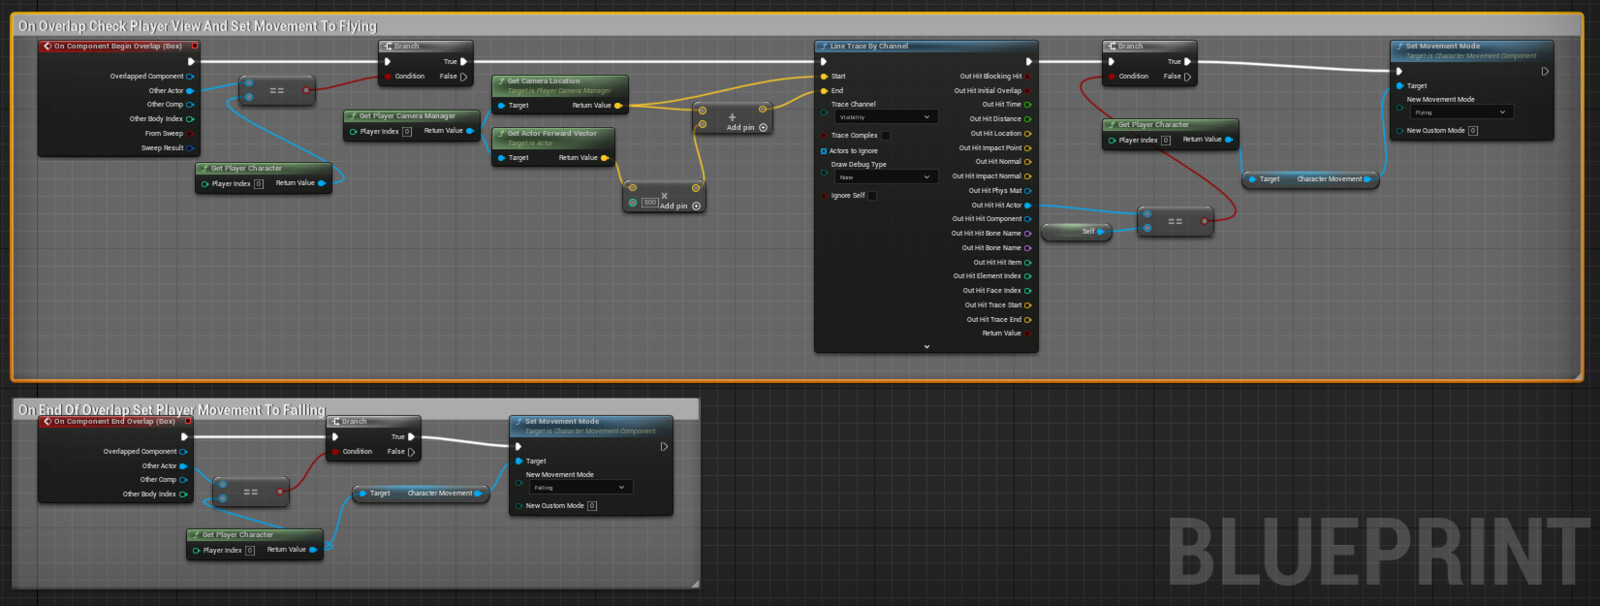Click the red delegate pin on On Component End Overlap
The image size is (1600, 606).
coord(187,422)
